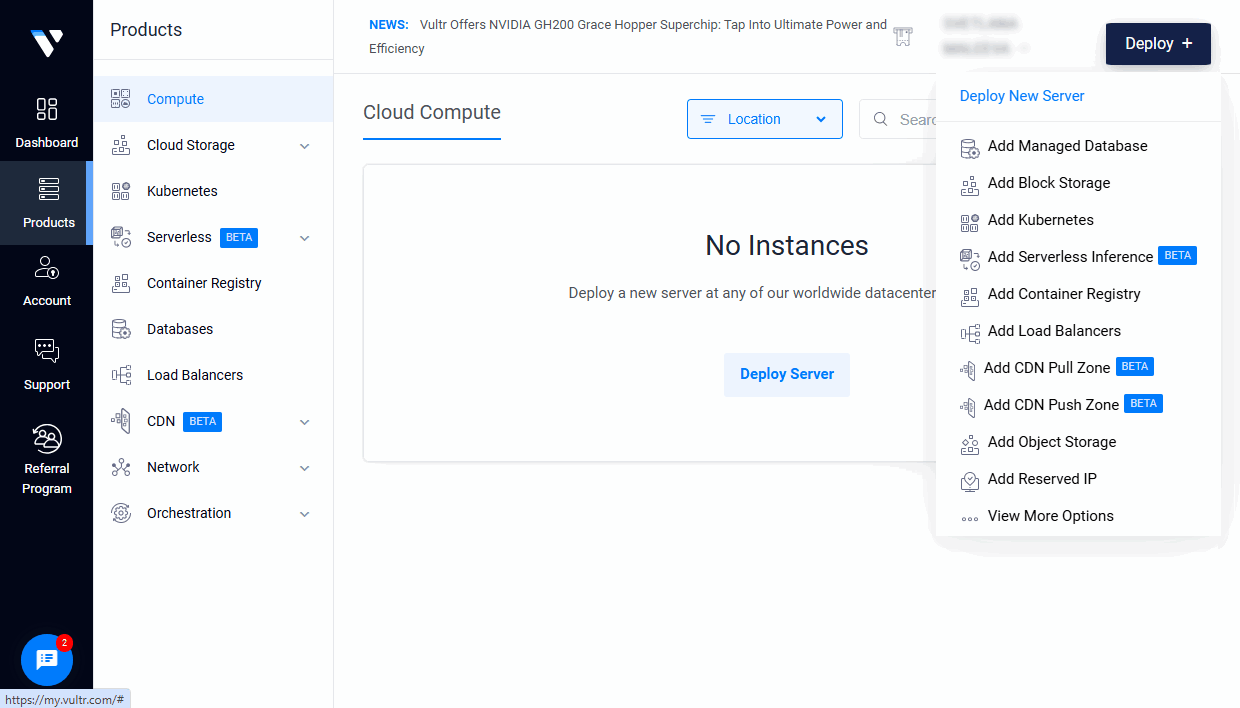Open the Location filter dropdown
Image resolution: width=1240 pixels, height=708 pixels.
[764, 118]
